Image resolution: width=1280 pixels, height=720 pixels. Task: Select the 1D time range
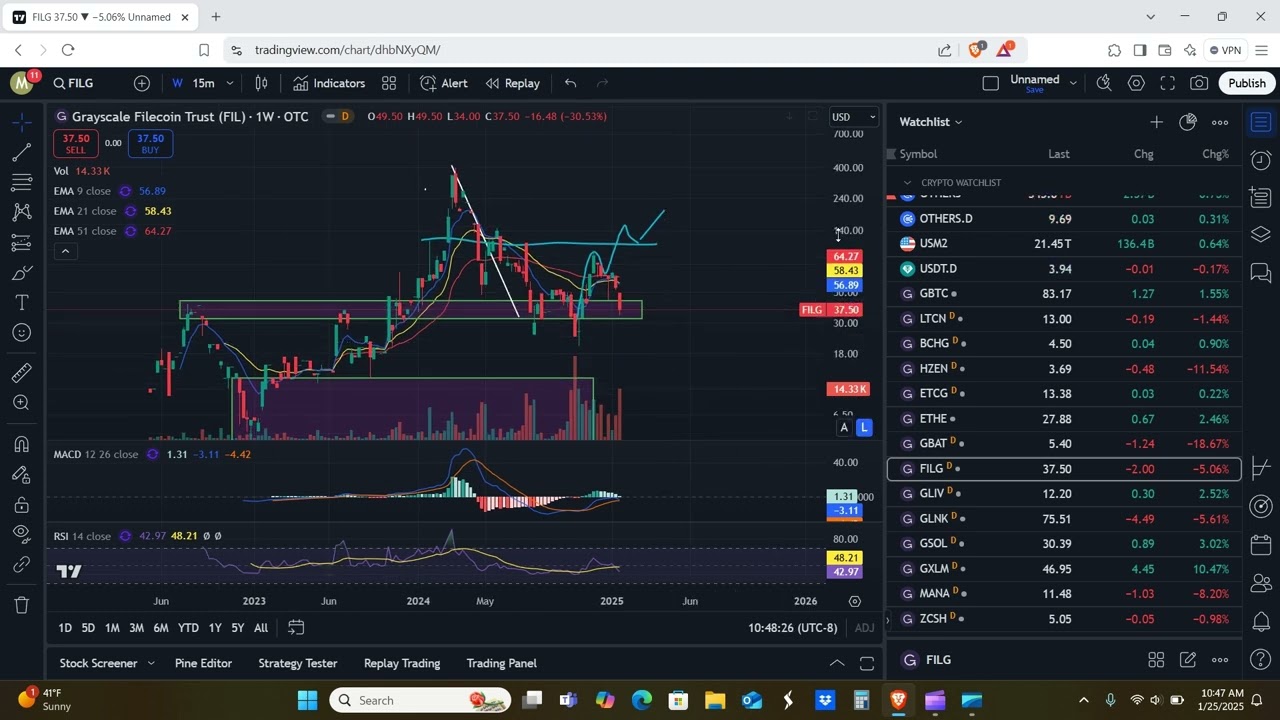[65, 628]
